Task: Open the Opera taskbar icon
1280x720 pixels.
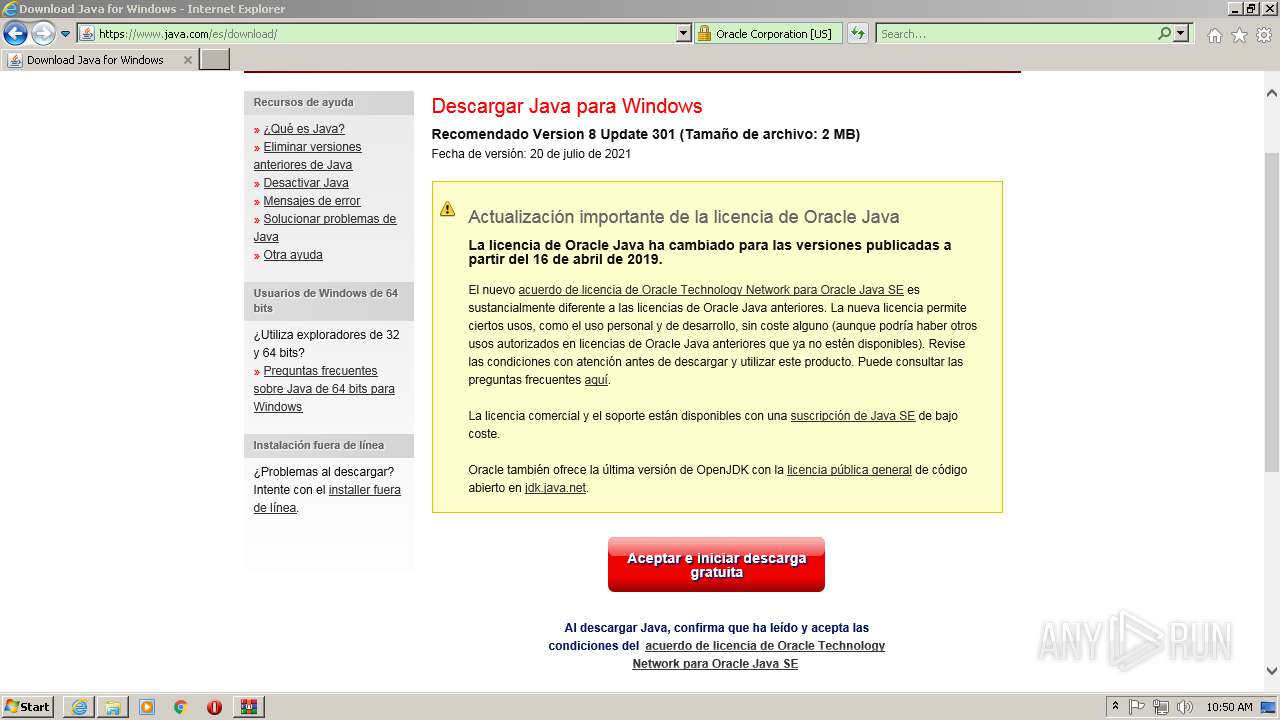Action: pyautogui.click(x=214, y=707)
